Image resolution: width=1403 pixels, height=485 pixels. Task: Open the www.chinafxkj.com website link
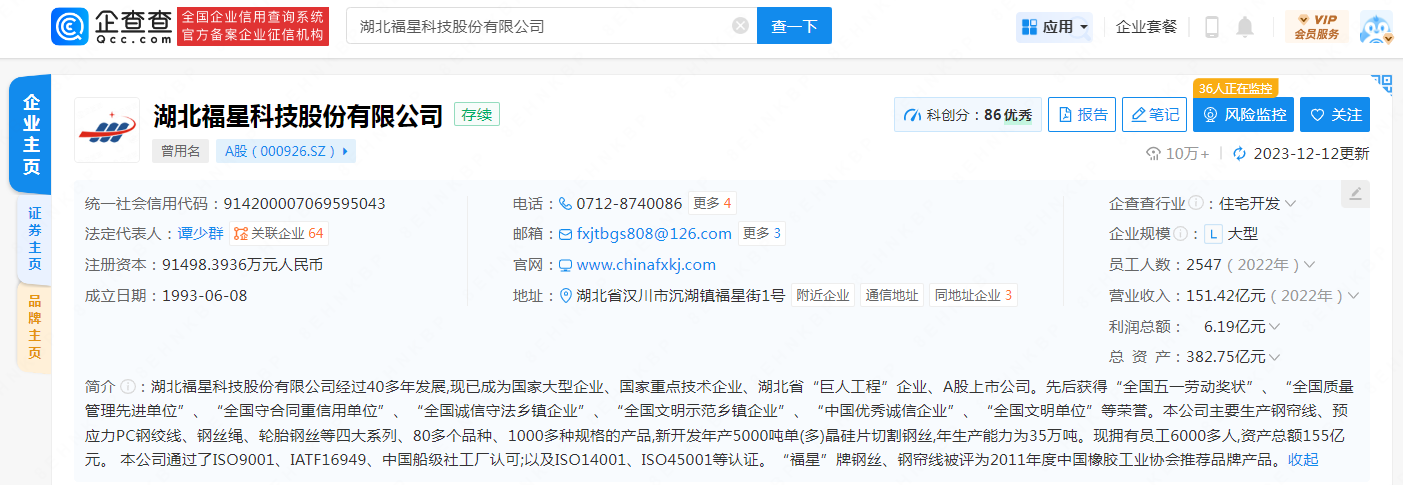[646, 265]
